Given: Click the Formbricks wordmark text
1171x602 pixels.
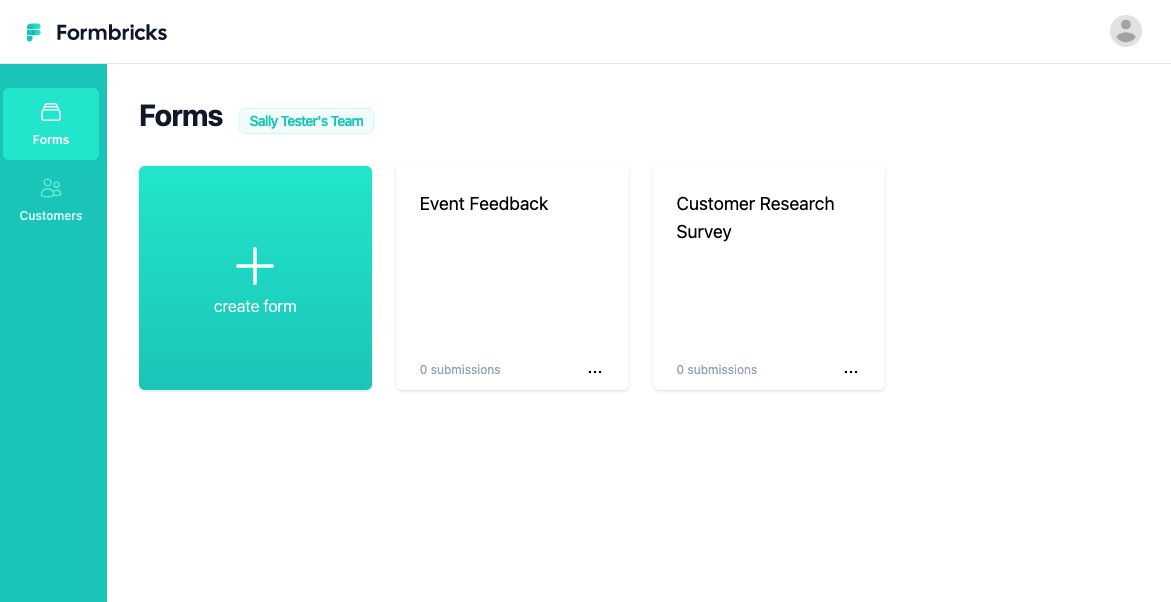Looking at the screenshot, I should click(x=112, y=32).
